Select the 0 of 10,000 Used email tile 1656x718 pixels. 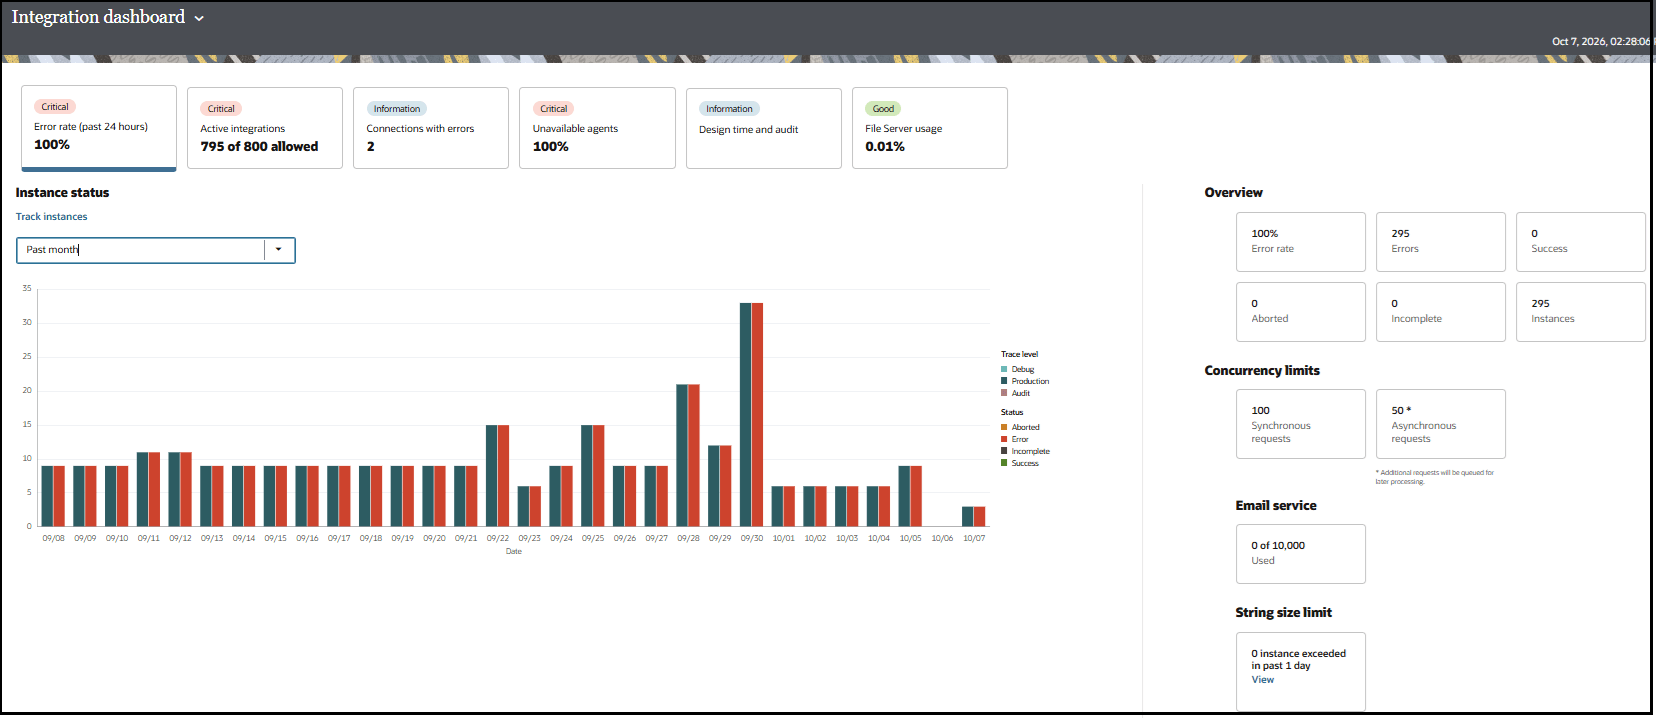[1301, 554]
